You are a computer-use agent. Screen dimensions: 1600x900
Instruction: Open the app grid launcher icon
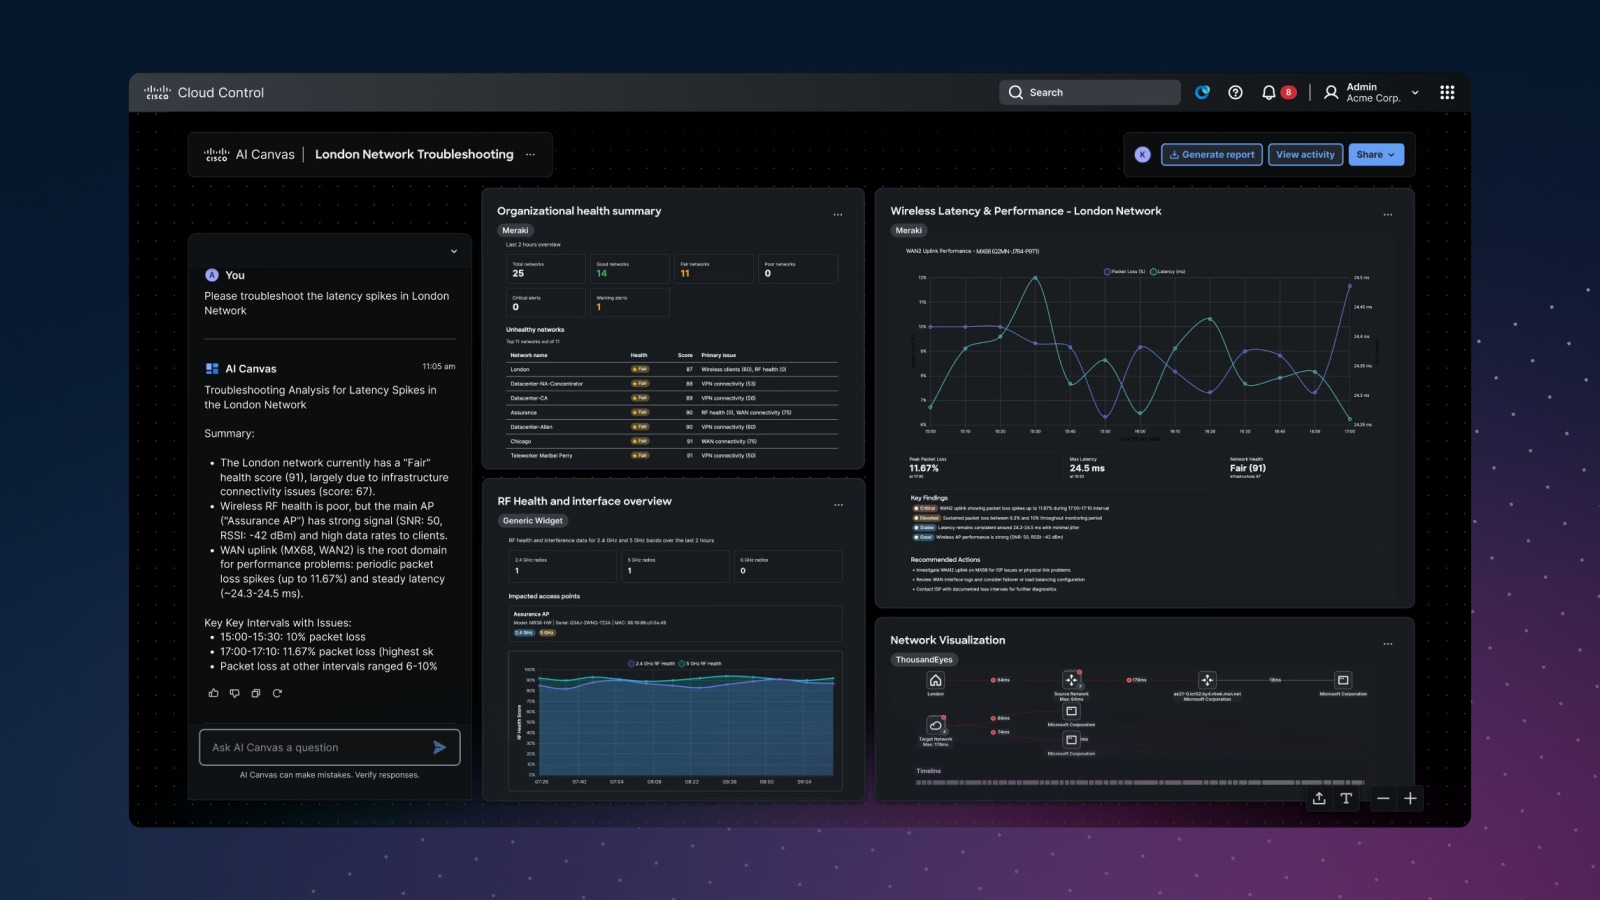(x=1447, y=92)
